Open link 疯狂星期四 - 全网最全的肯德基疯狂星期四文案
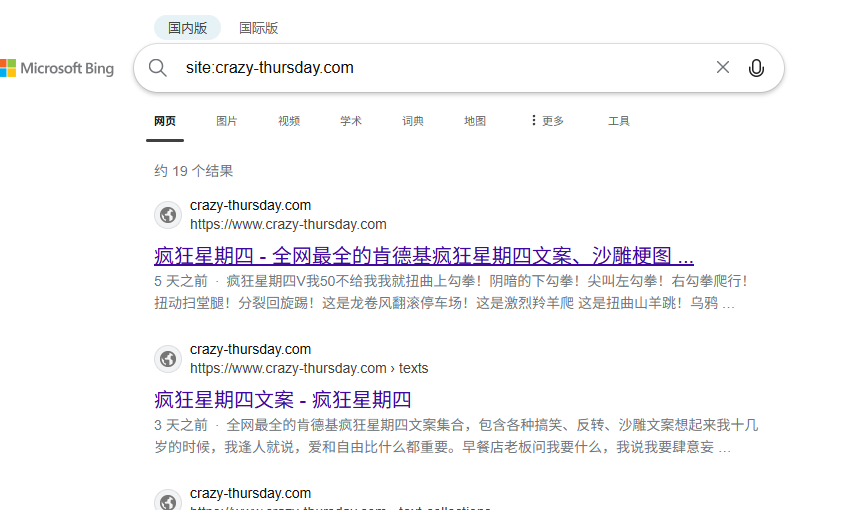This screenshot has width=846, height=510. point(424,256)
